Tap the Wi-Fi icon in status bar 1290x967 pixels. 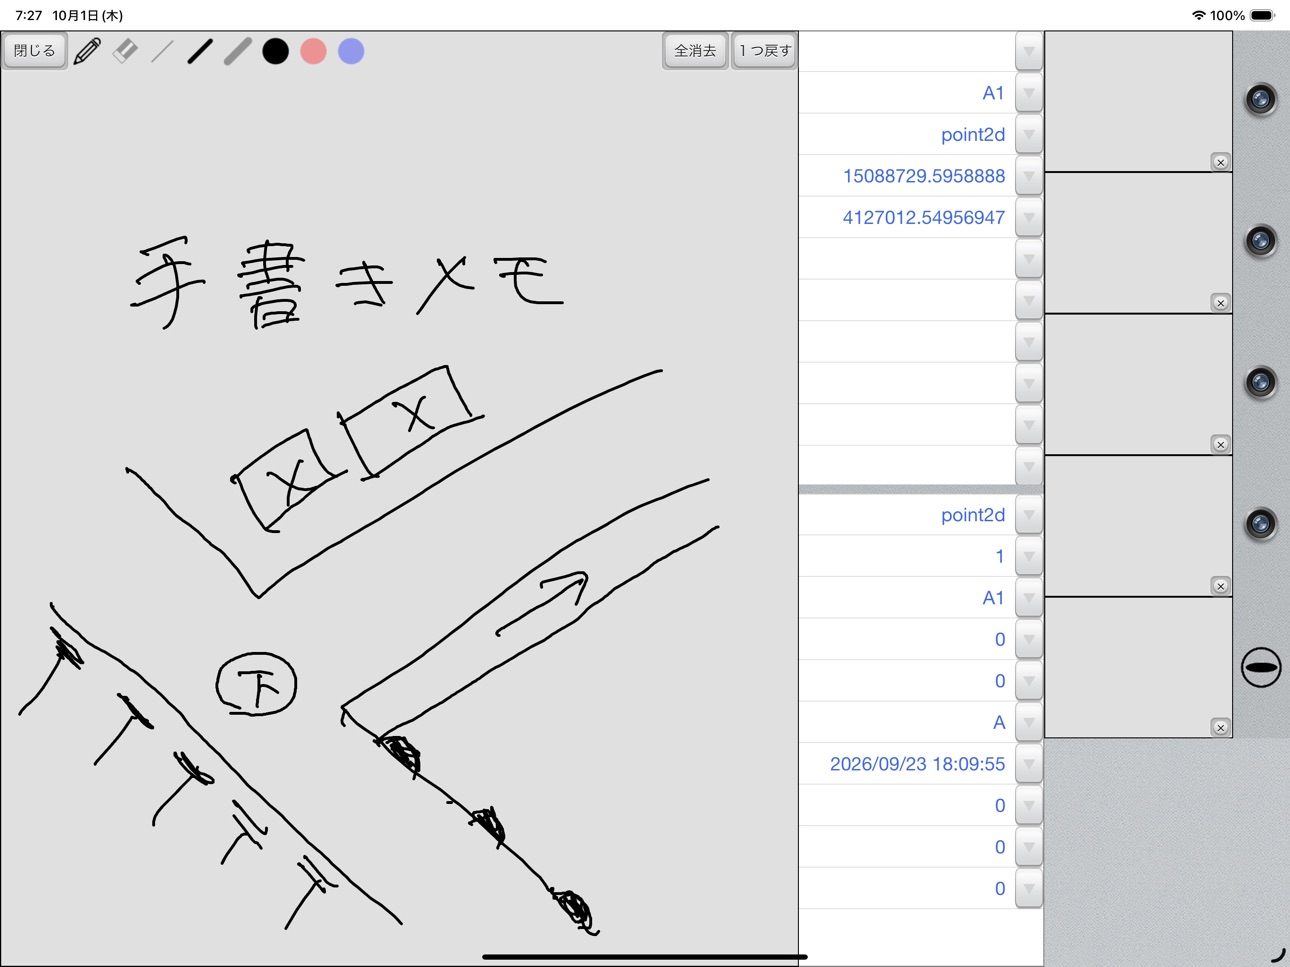point(1198,15)
